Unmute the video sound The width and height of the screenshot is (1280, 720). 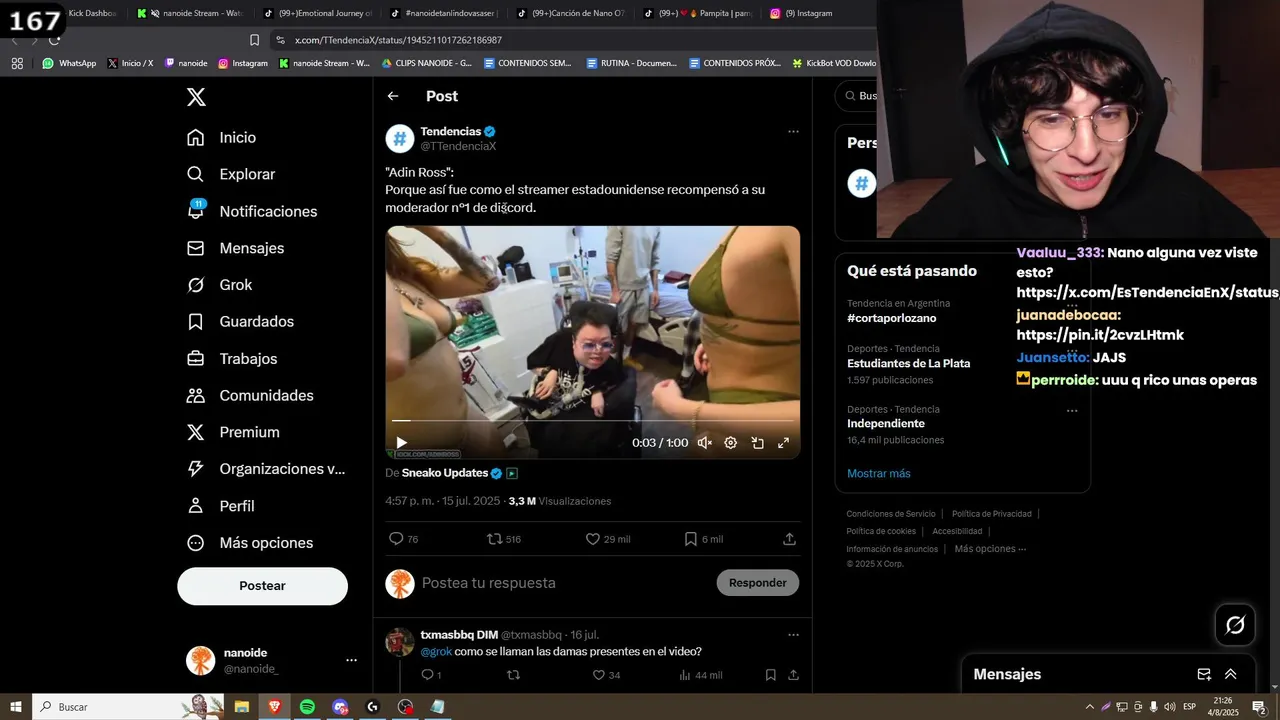coord(704,442)
